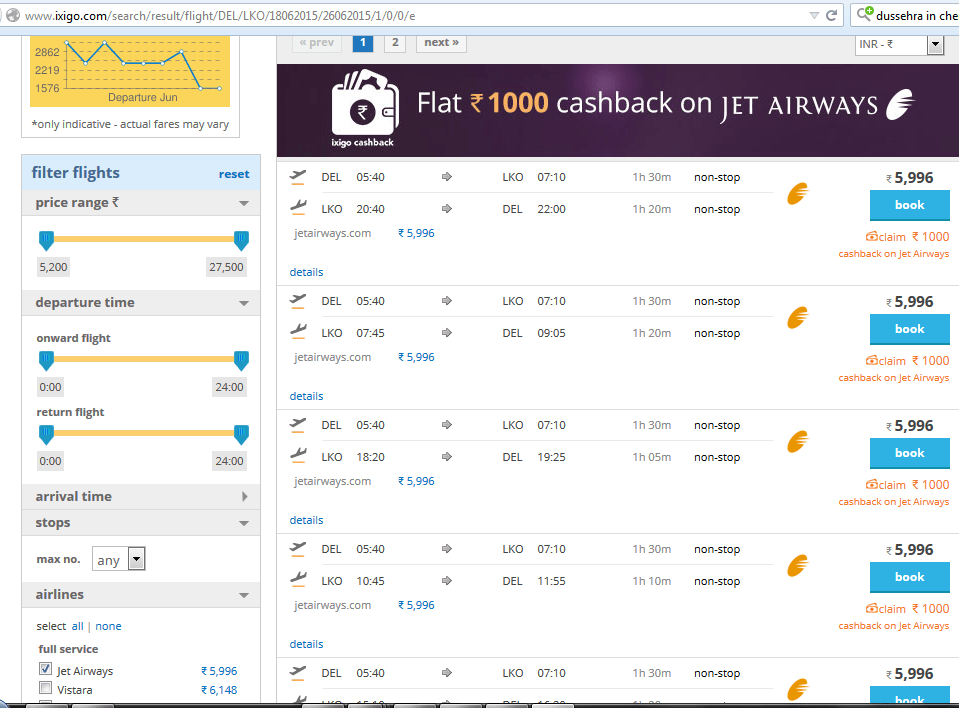
Task: Click the arrow icon between LKO 20:40 and DEL 22:00
Action: pos(446,208)
